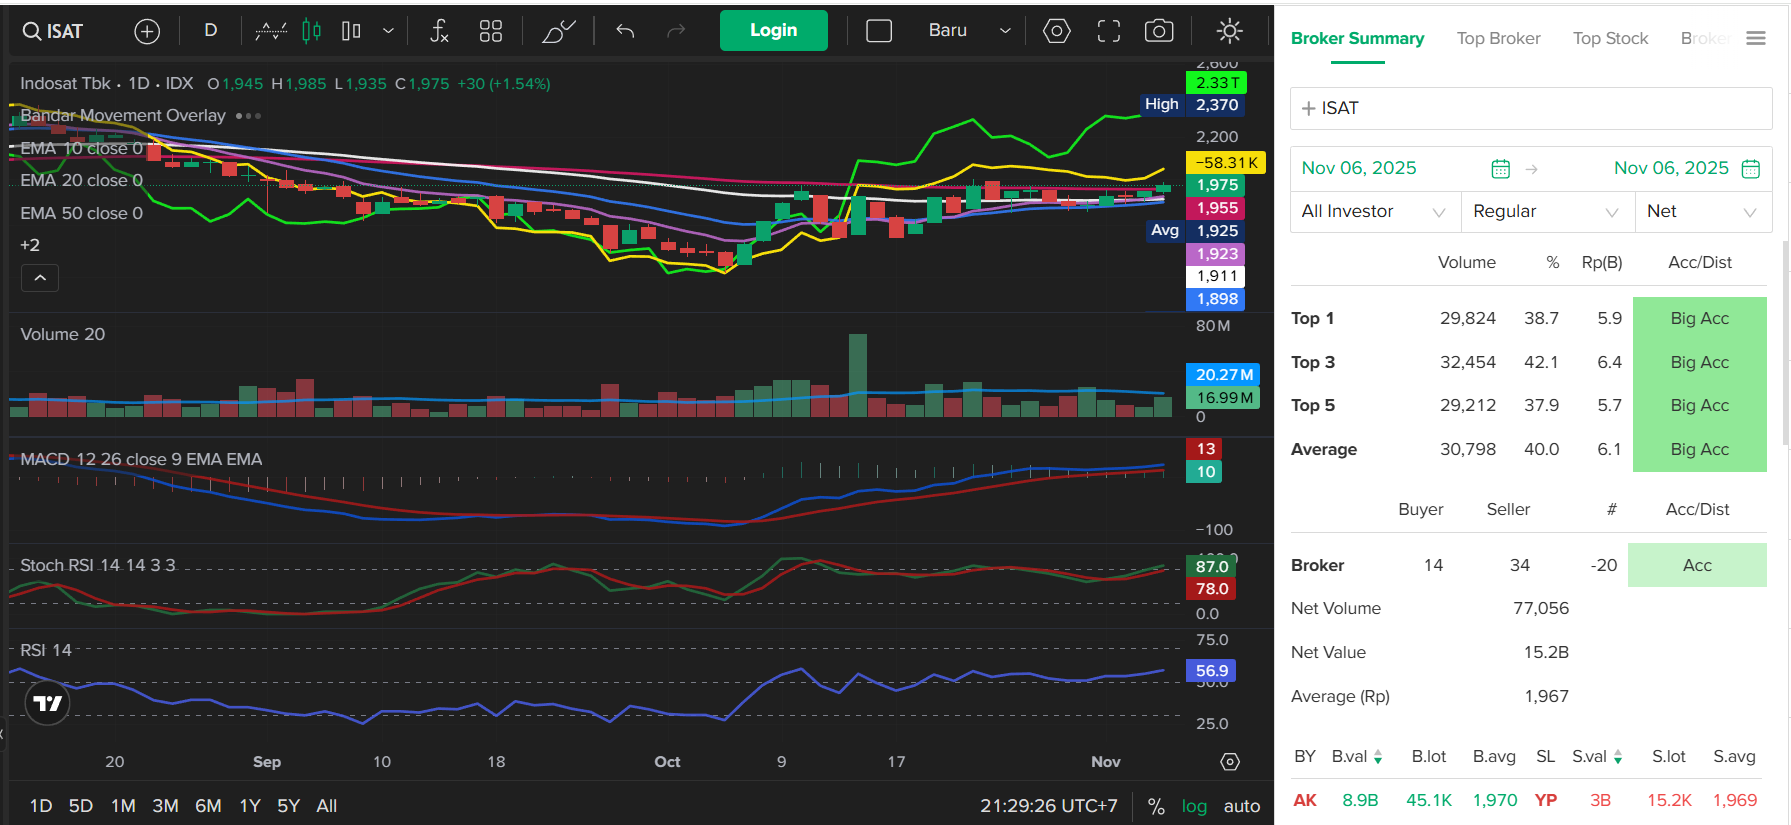Toggle percent scale on price axis
This screenshot has width=1791, height=825.
(1156, 806)
